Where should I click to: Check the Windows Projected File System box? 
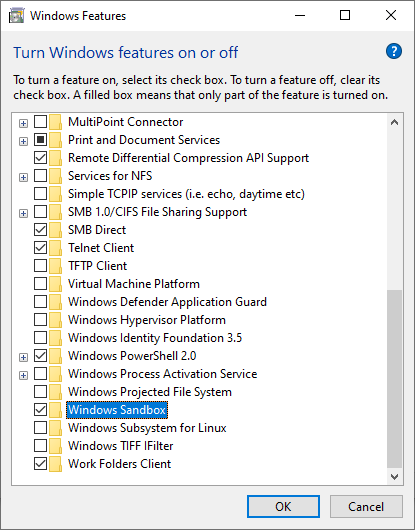click(41, 392)
